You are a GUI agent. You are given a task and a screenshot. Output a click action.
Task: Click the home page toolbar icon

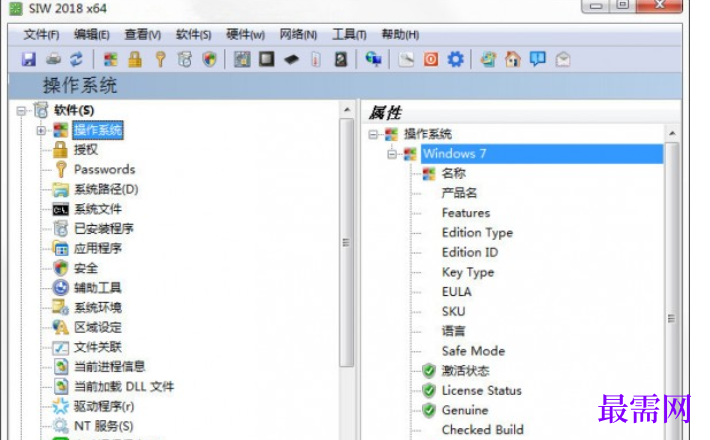click(x=513, y=59)
